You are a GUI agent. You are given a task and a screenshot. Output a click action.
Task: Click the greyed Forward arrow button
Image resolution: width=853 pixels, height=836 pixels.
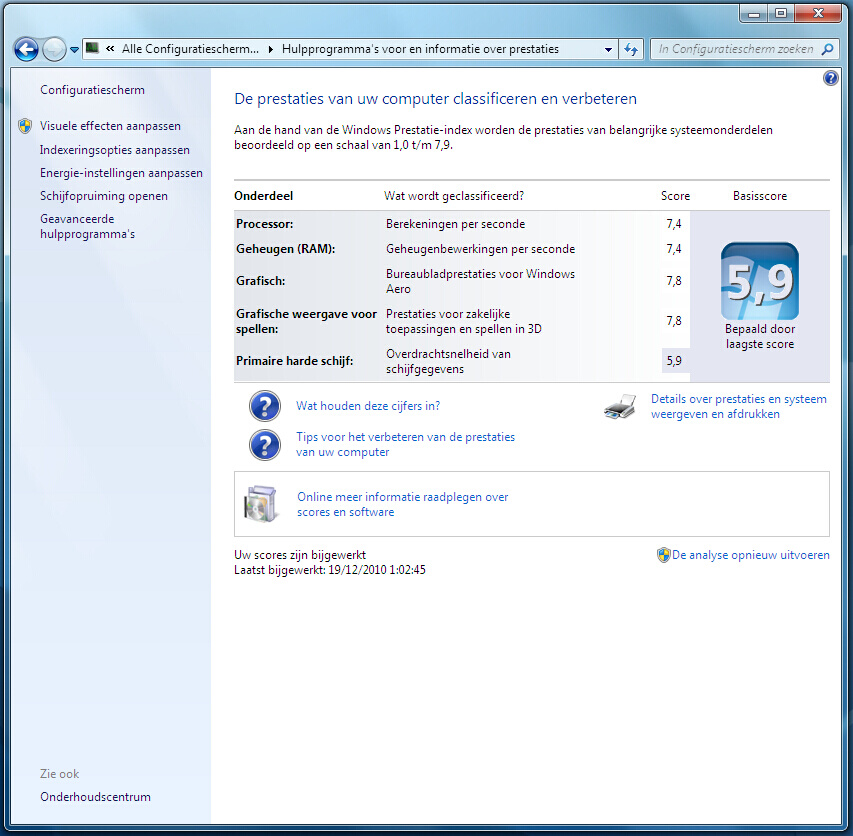pyautogui.click(x=54, y=49)
